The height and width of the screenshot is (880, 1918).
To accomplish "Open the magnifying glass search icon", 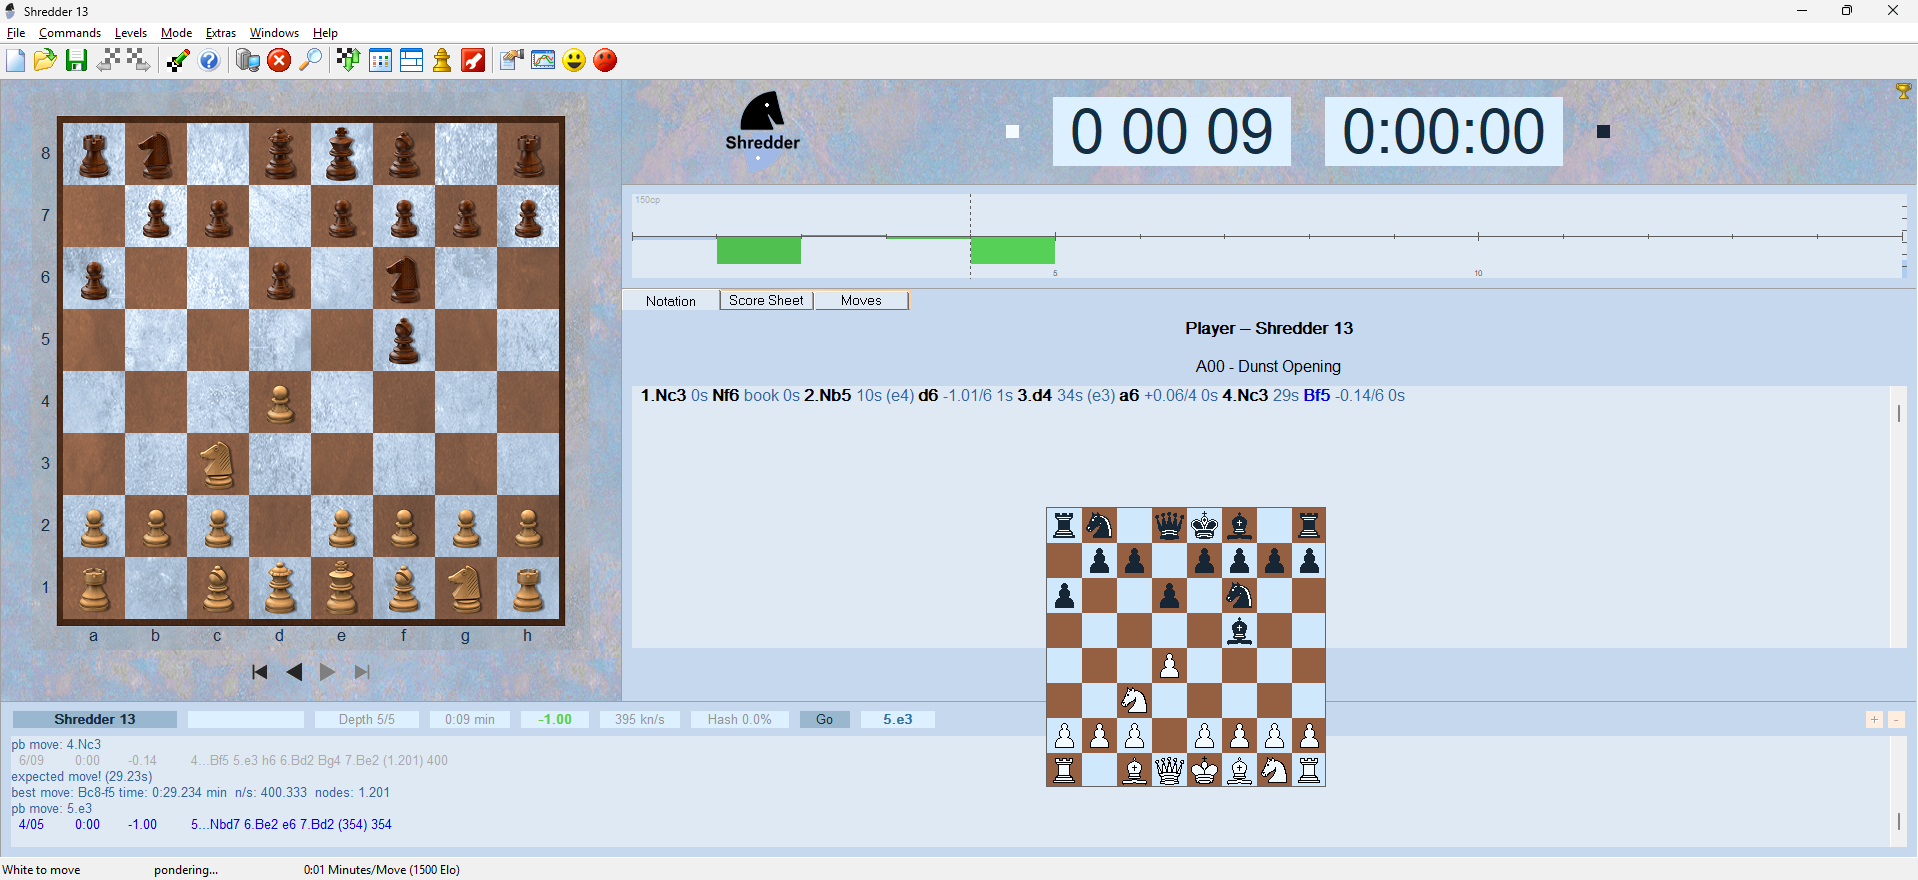I will (311, 61).
